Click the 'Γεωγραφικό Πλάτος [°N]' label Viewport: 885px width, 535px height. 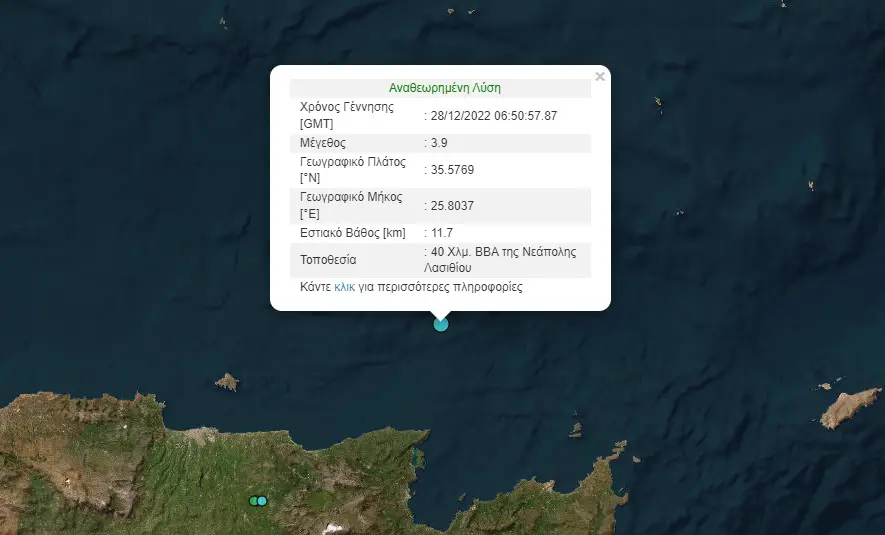click(353, 170)
